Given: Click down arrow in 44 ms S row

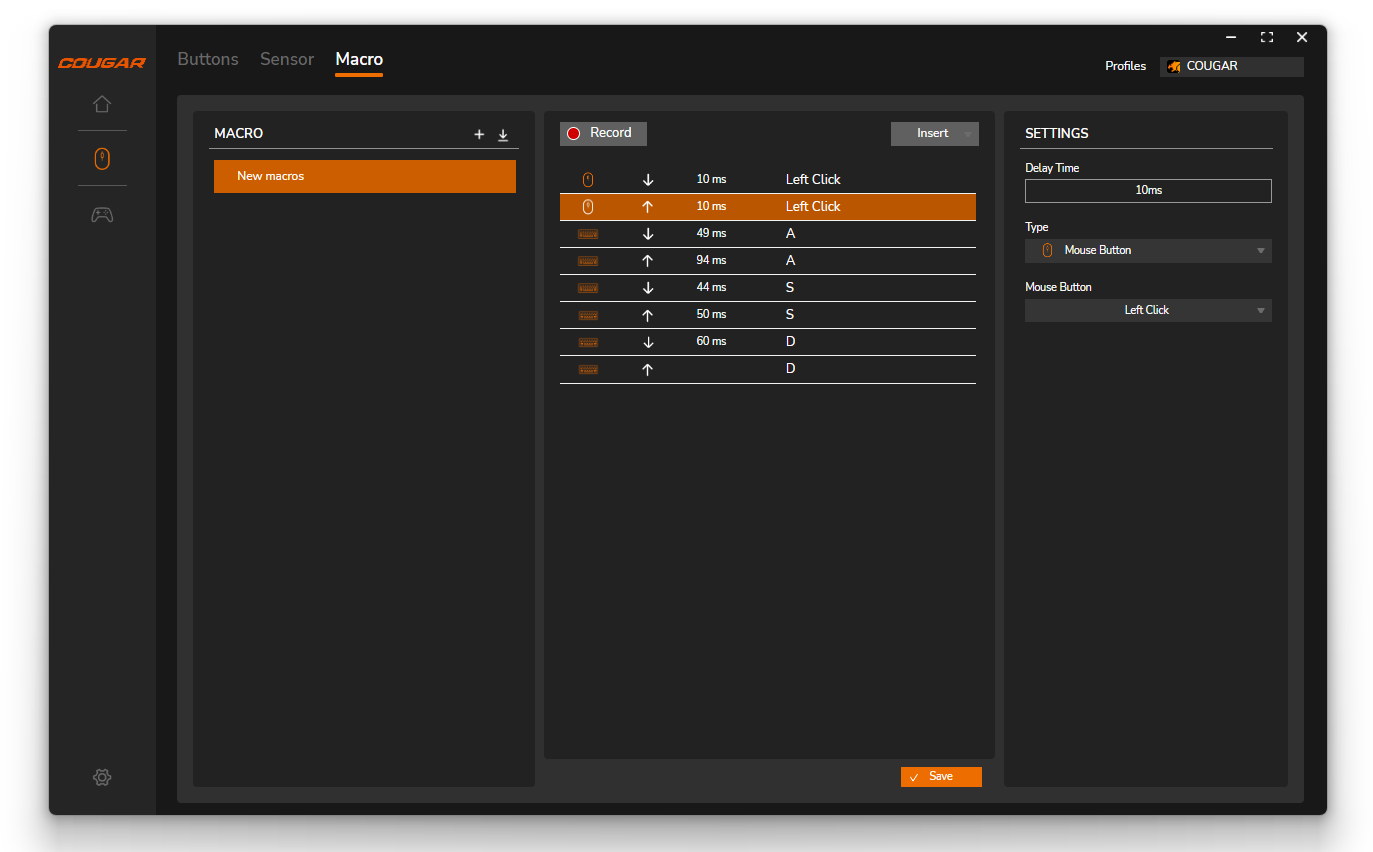Looking at the screenshot, I should [648, 288].
